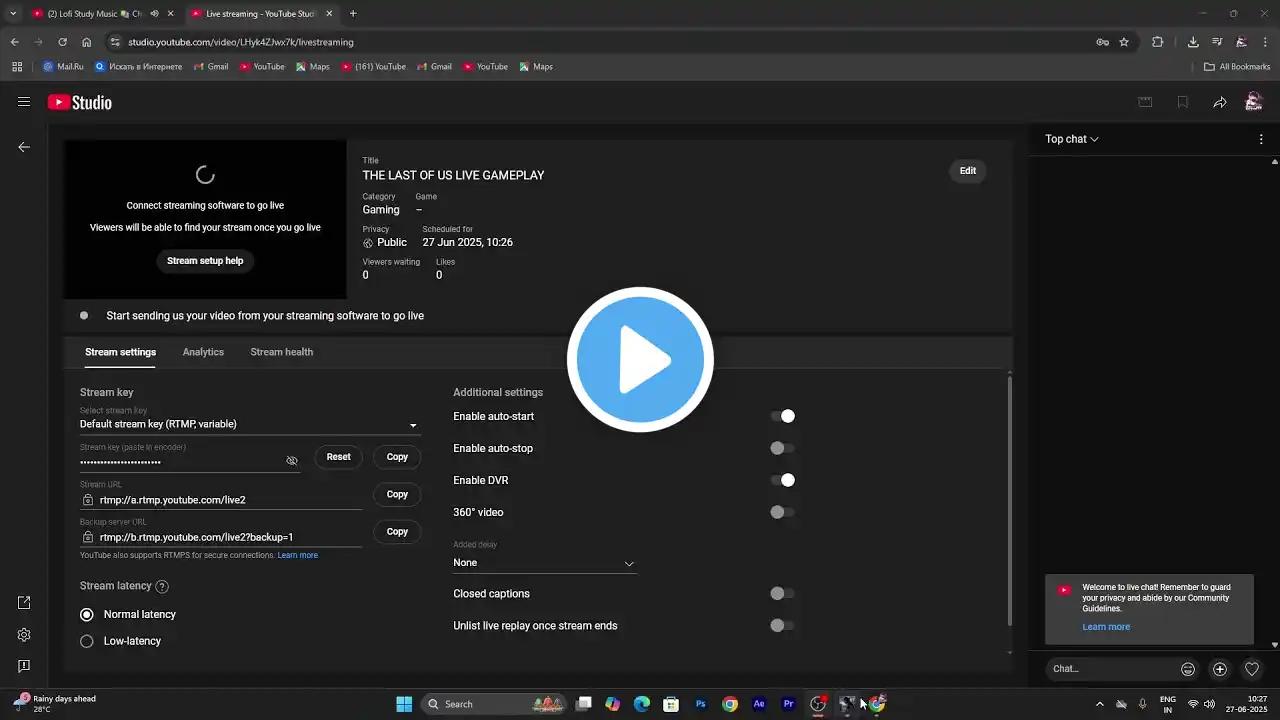Switch to the Stream health tab
Image resolution: width=1280 pixels, height=720 pixels.
point(282,352)
